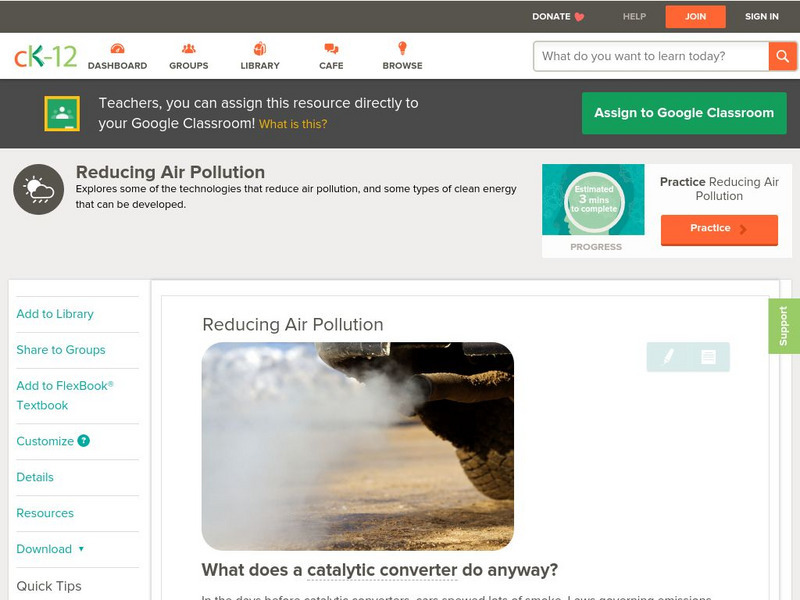The width and height of the screenshot is (800, 600).
Task: Click the Customize help question icon
Action: coord(84,441)
